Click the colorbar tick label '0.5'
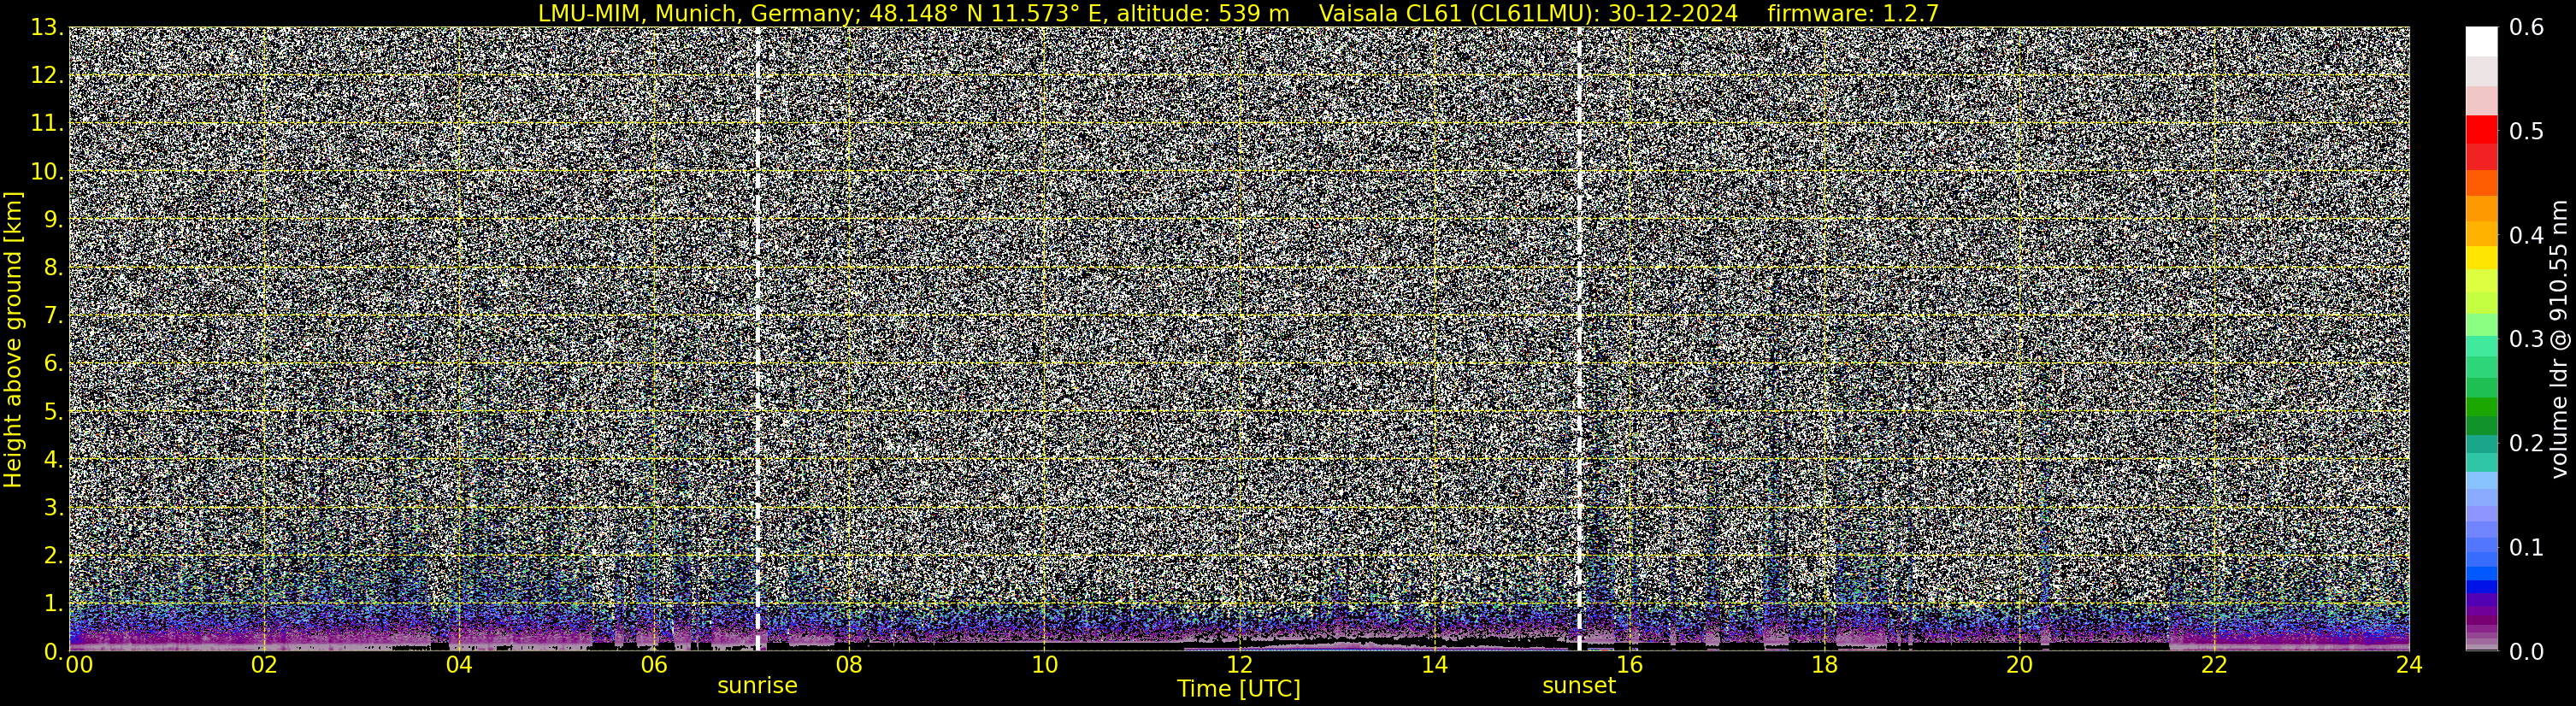 [2527, 132]
